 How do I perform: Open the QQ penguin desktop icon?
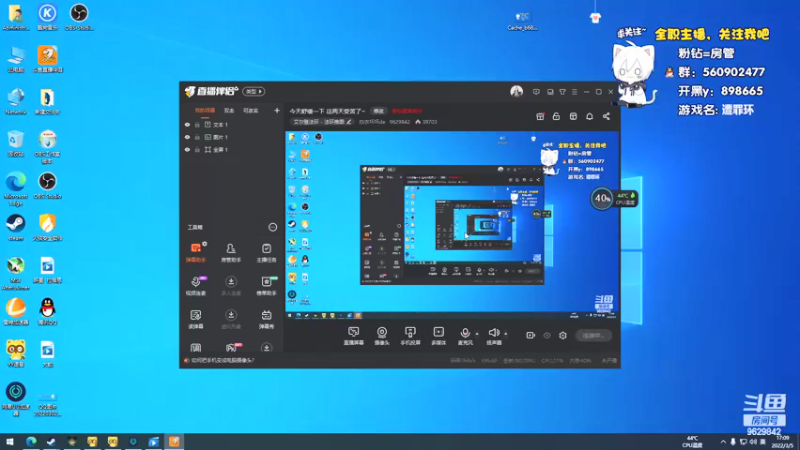pos(47,311)
